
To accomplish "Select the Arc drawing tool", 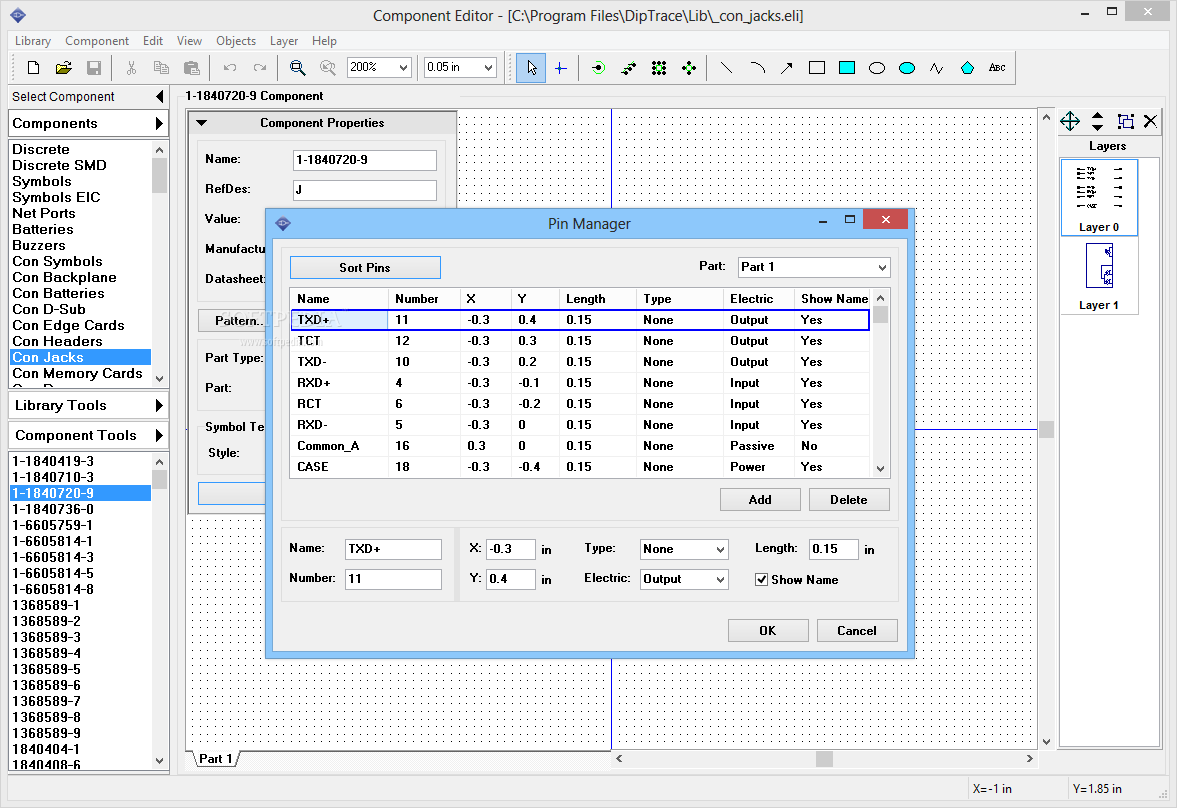I will [x=757, y=68].
